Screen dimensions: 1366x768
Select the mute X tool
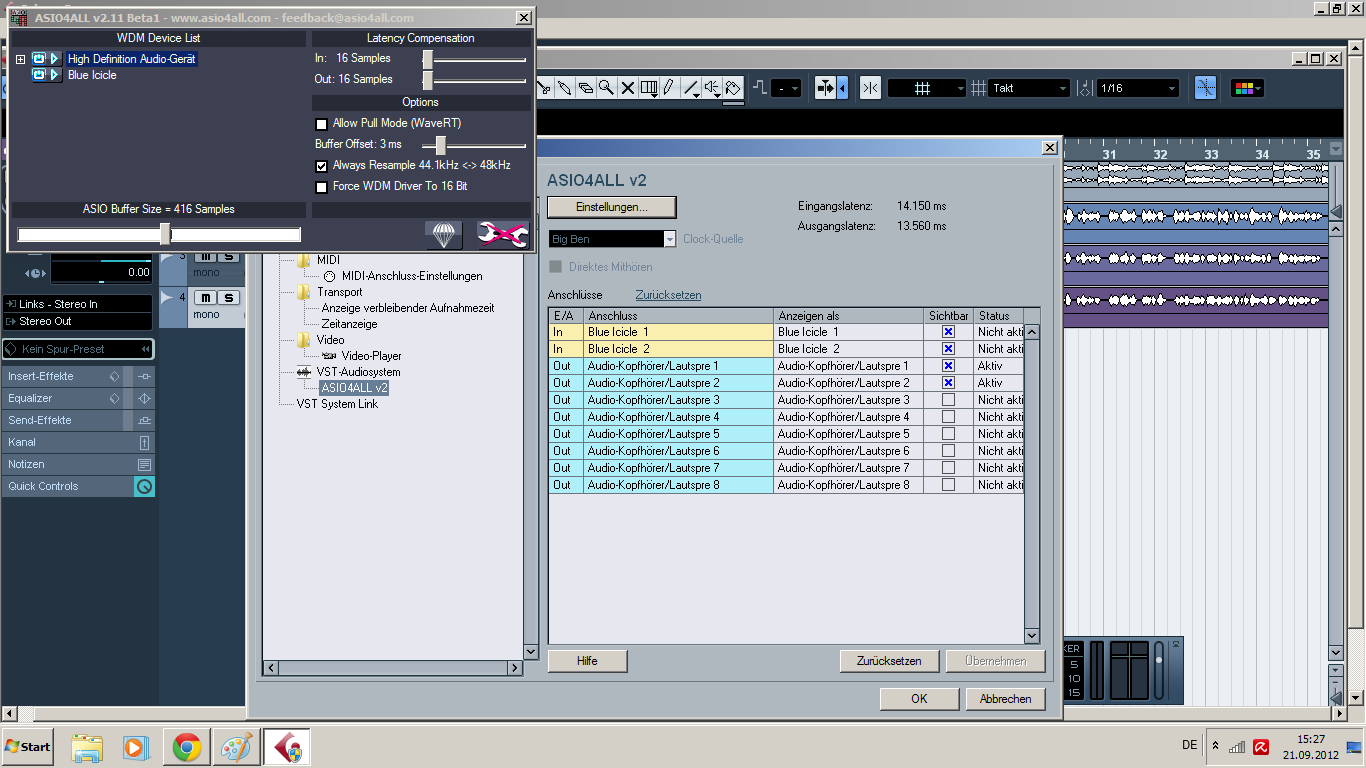pos(628,88)
